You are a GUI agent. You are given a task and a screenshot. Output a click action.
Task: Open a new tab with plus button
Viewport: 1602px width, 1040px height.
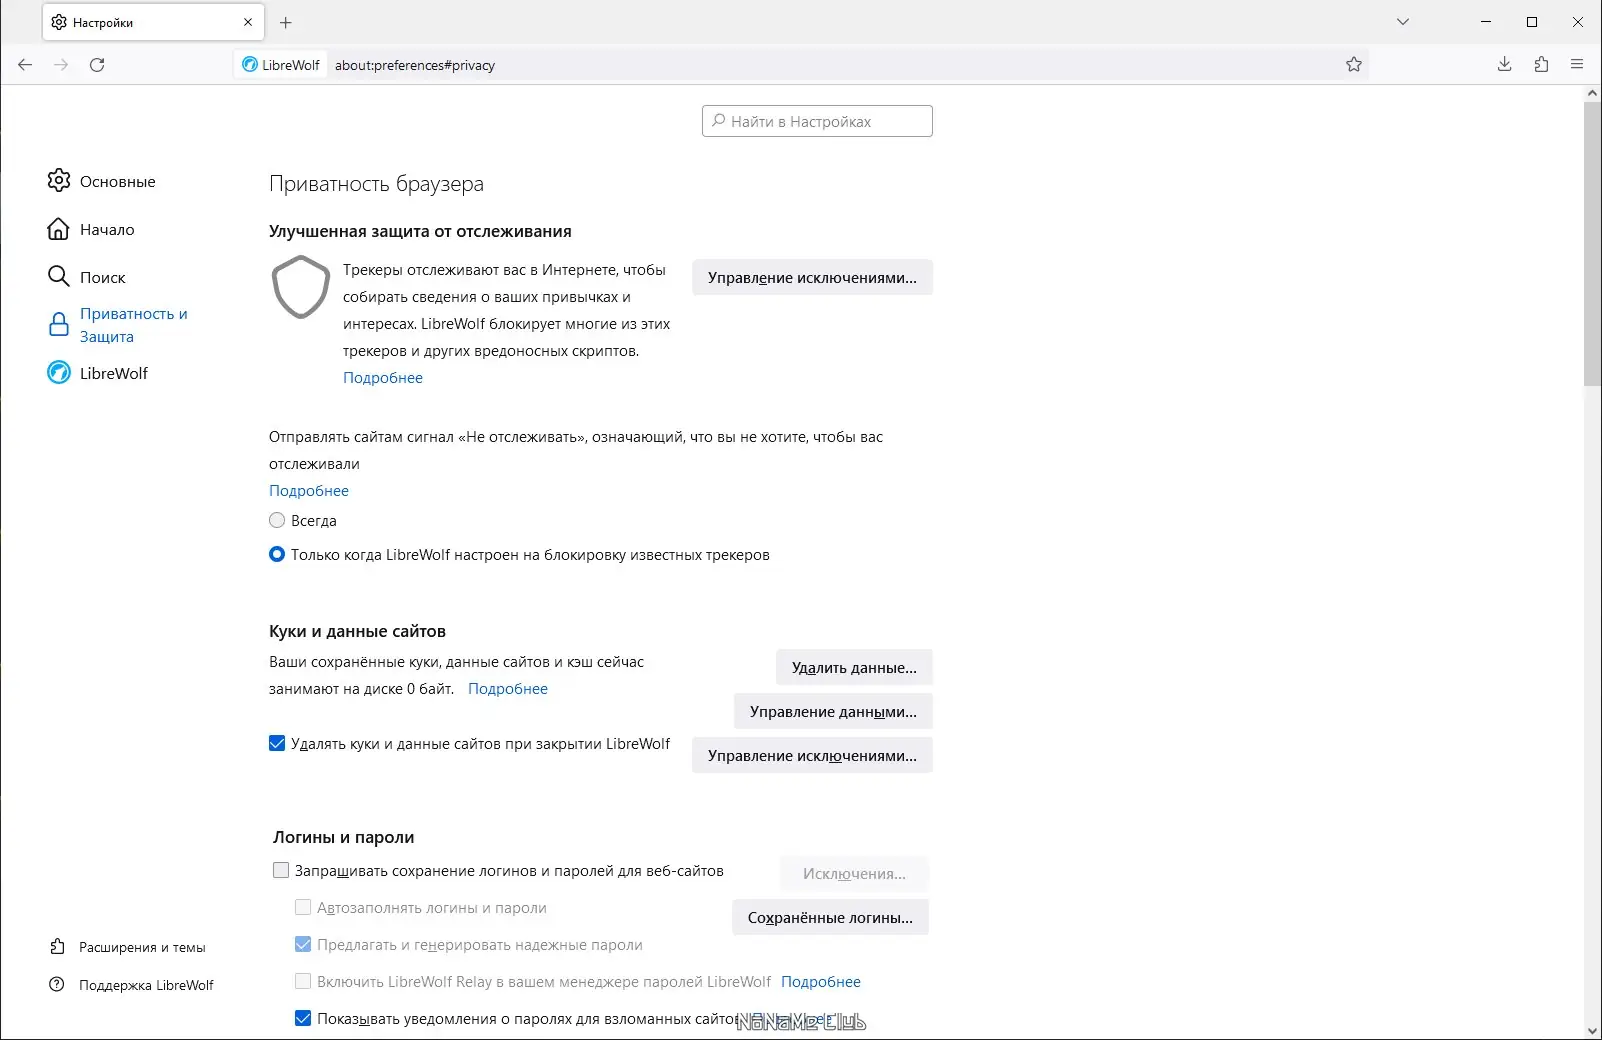click(x=286, y=22)
